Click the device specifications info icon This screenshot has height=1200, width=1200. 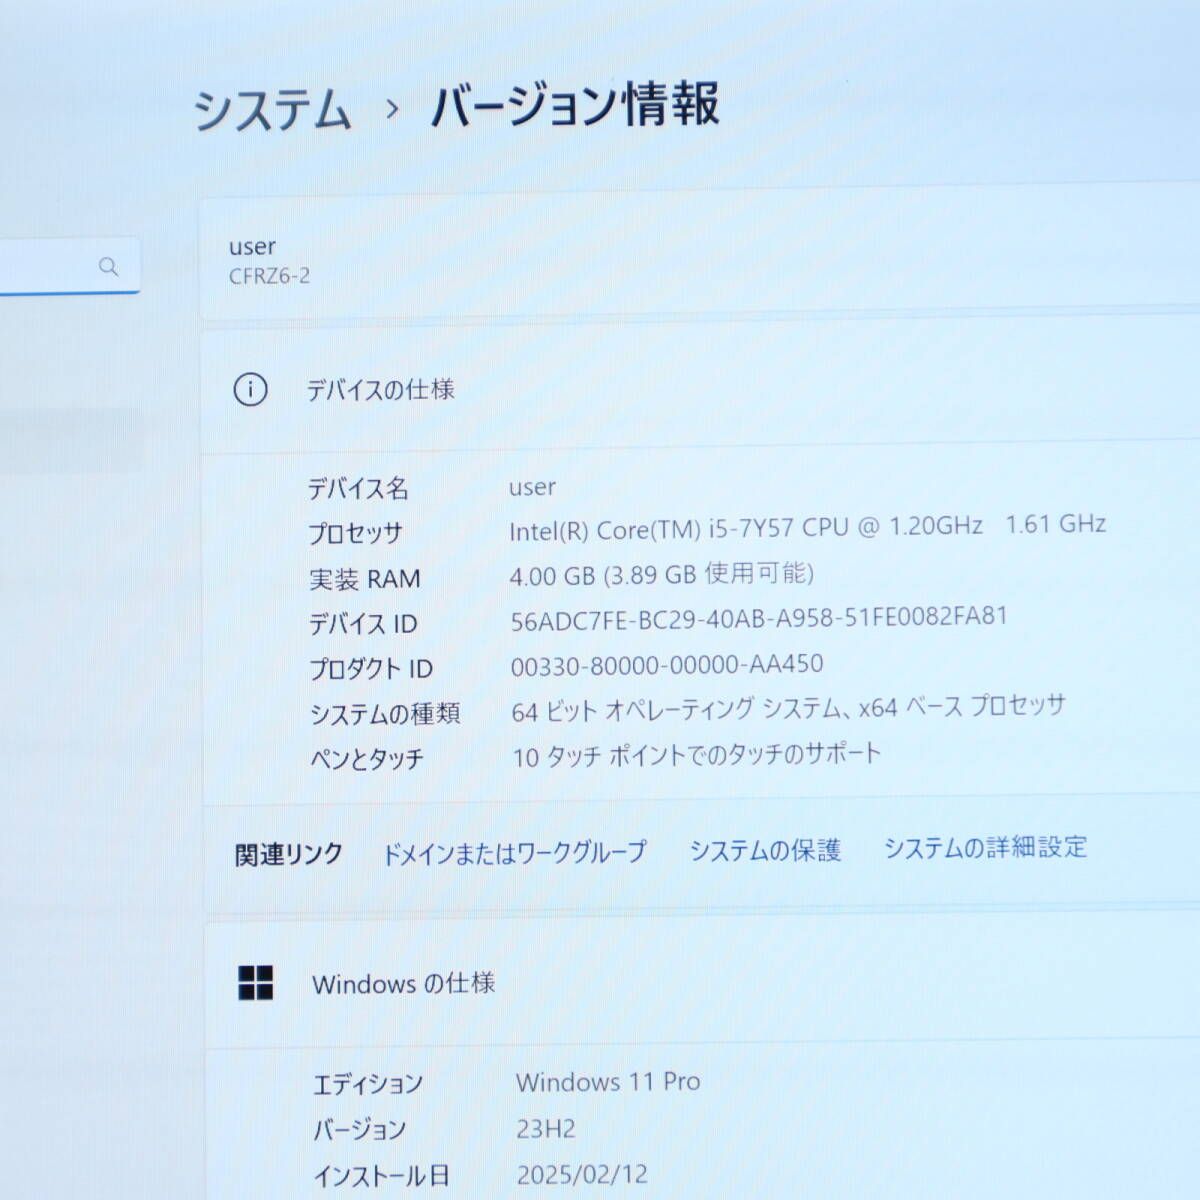[250, 389]
